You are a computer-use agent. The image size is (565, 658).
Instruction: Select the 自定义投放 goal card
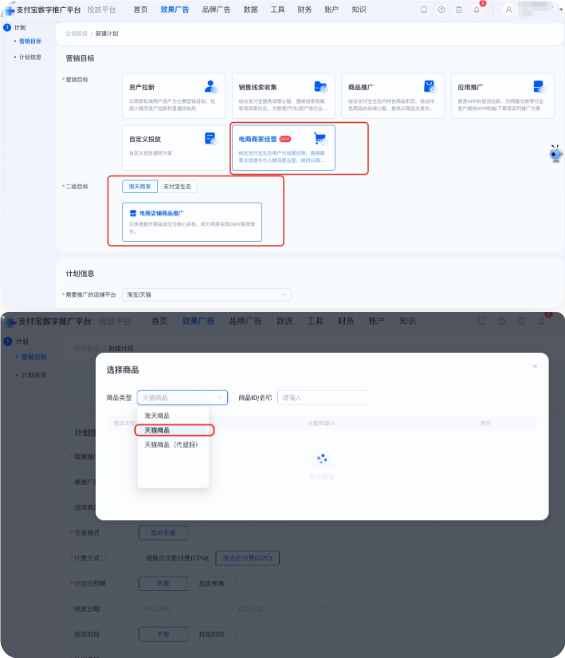coord(174,148)
